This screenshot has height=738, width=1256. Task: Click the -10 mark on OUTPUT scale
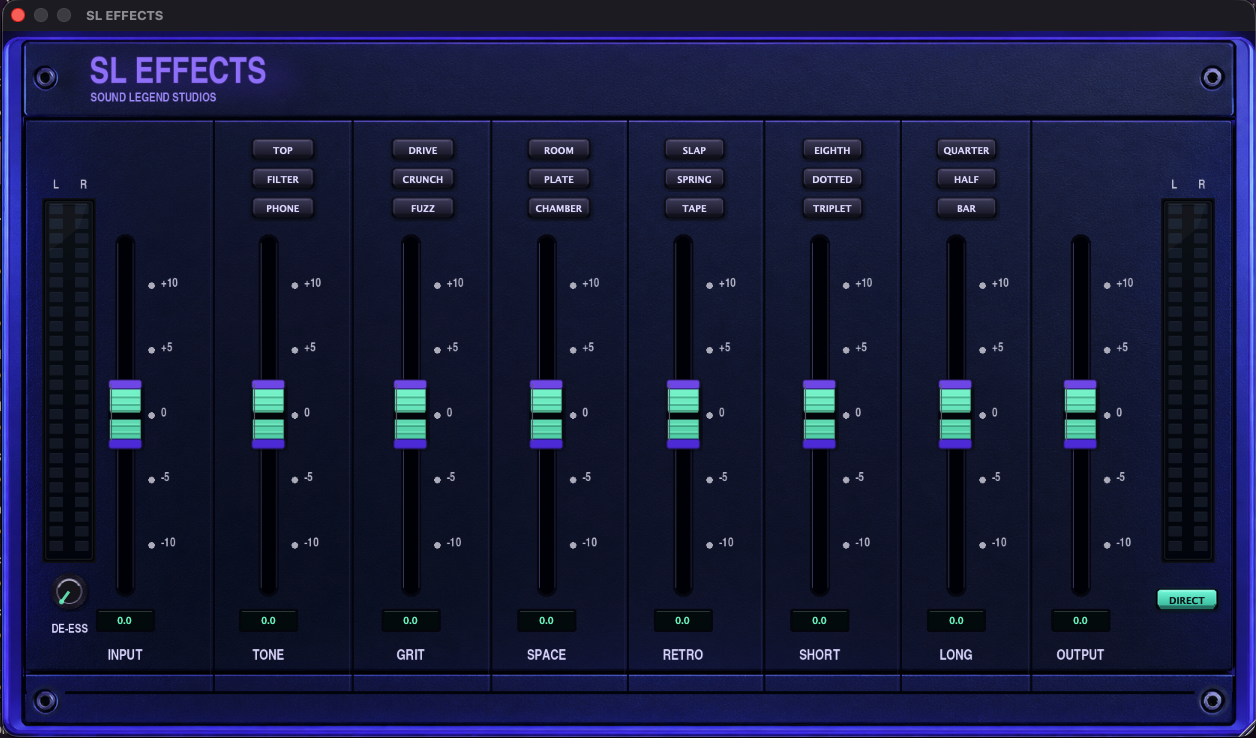(1123, 543)
